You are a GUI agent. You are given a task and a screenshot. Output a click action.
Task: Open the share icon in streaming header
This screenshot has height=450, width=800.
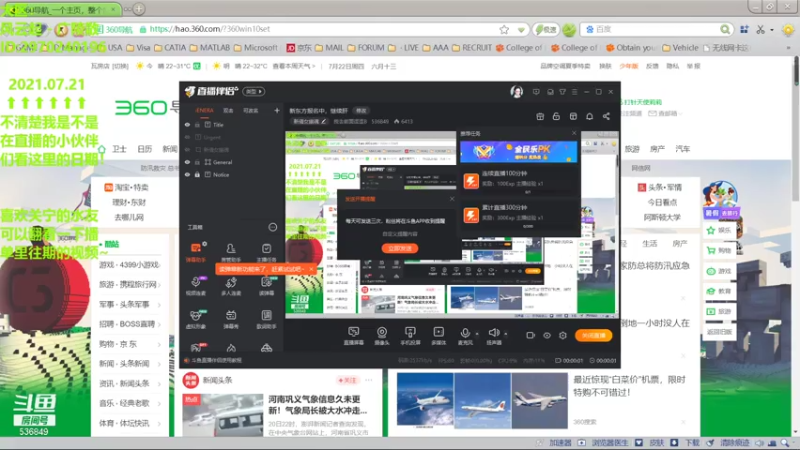[x=606, y=116]
